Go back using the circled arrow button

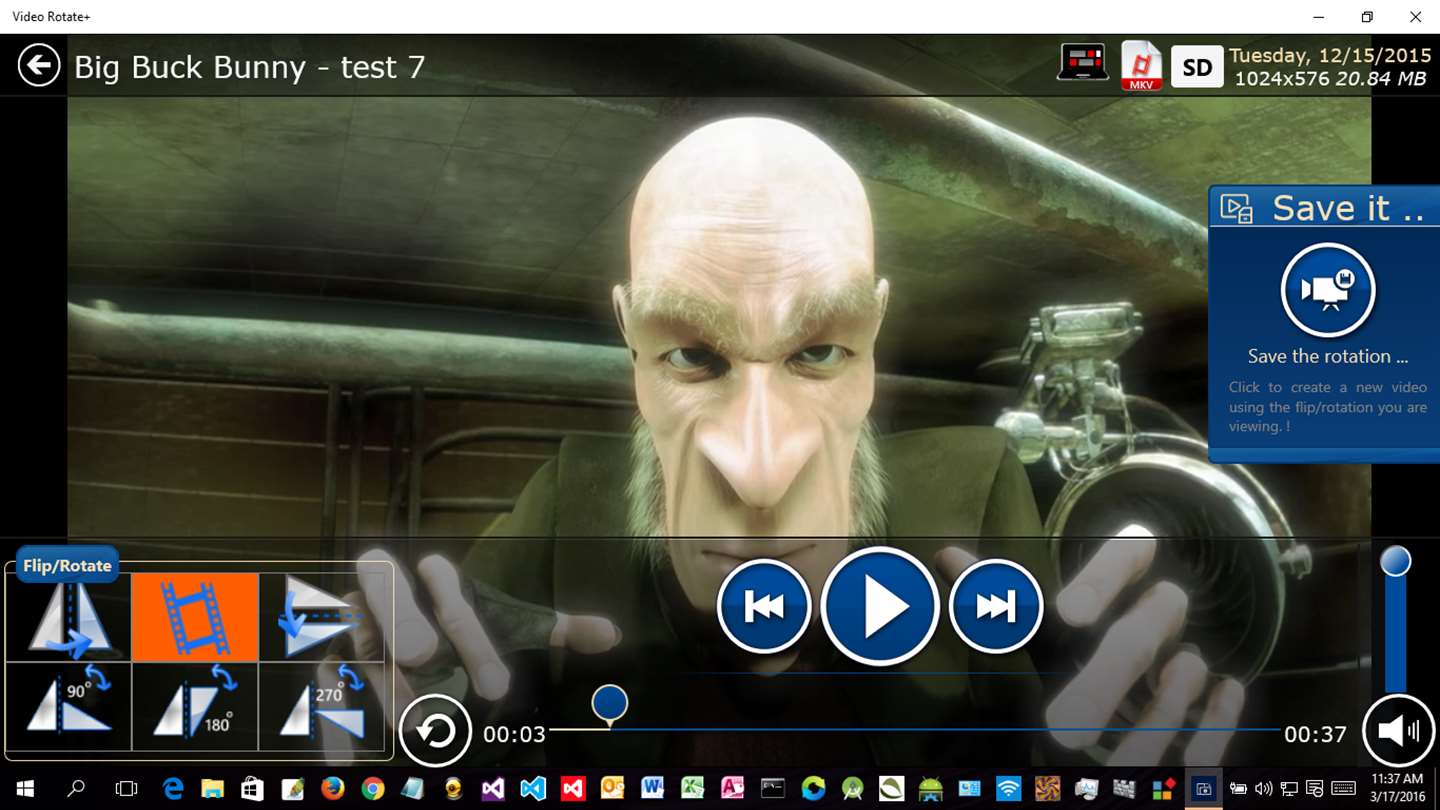[x=39, y=66]
